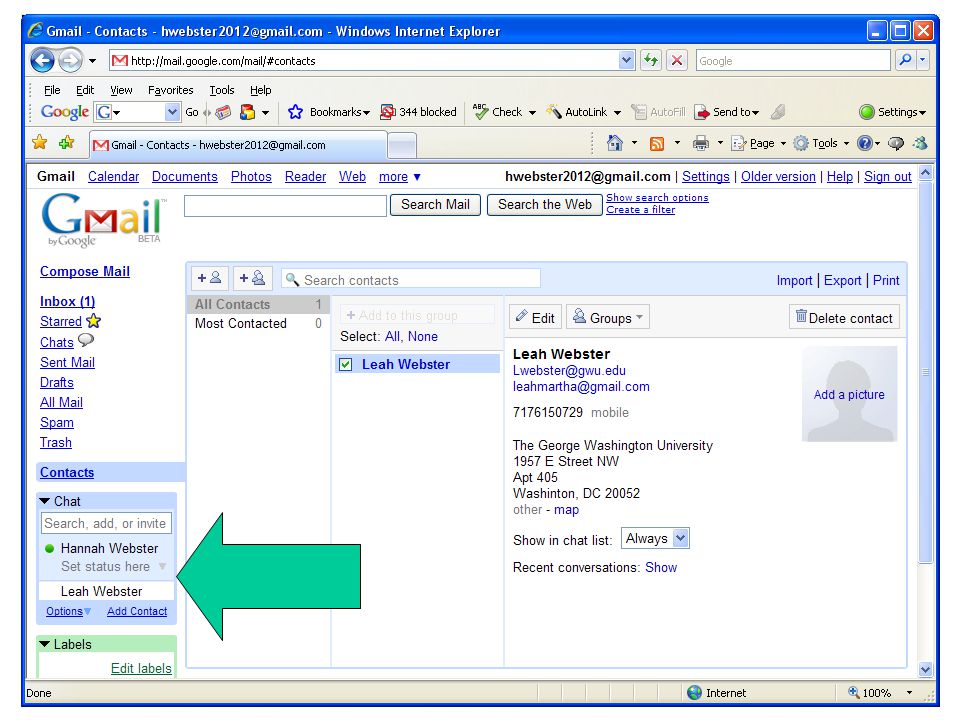Click the AutoLink icon in Google toolbar
Viewport: 960px width, 720px height.
click(553, 111)
